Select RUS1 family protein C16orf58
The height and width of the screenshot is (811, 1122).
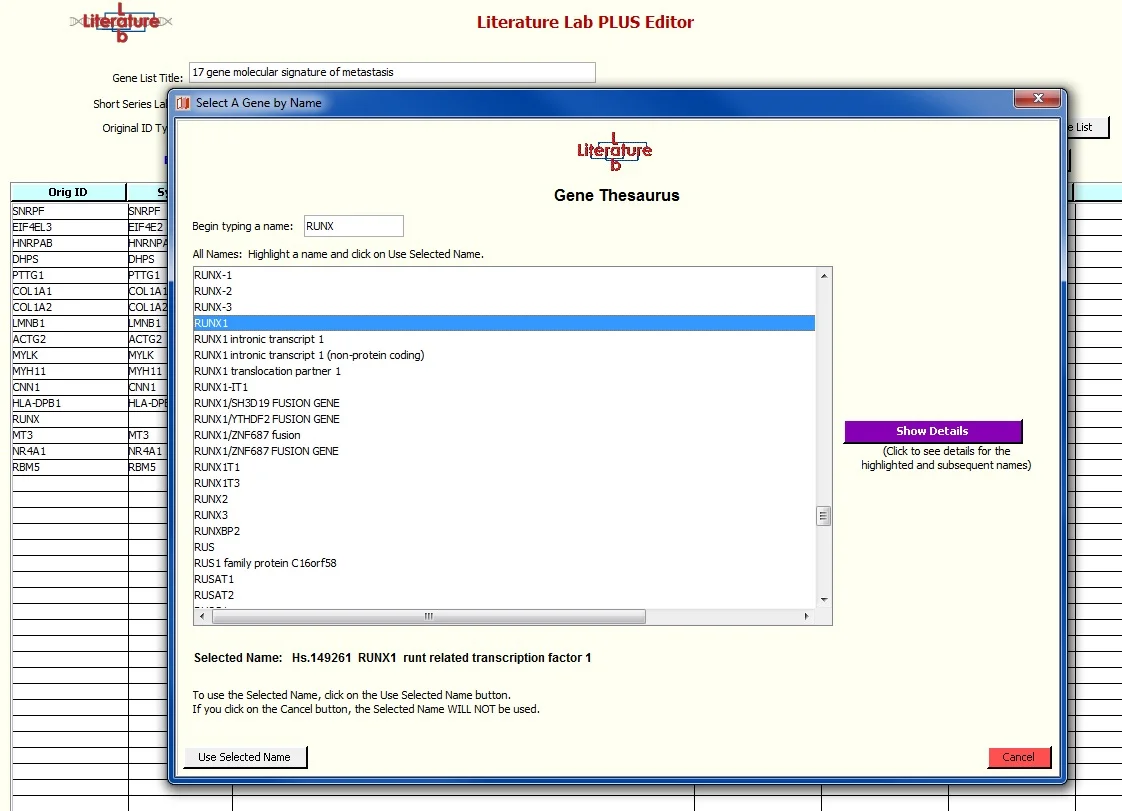click(504, 563)
